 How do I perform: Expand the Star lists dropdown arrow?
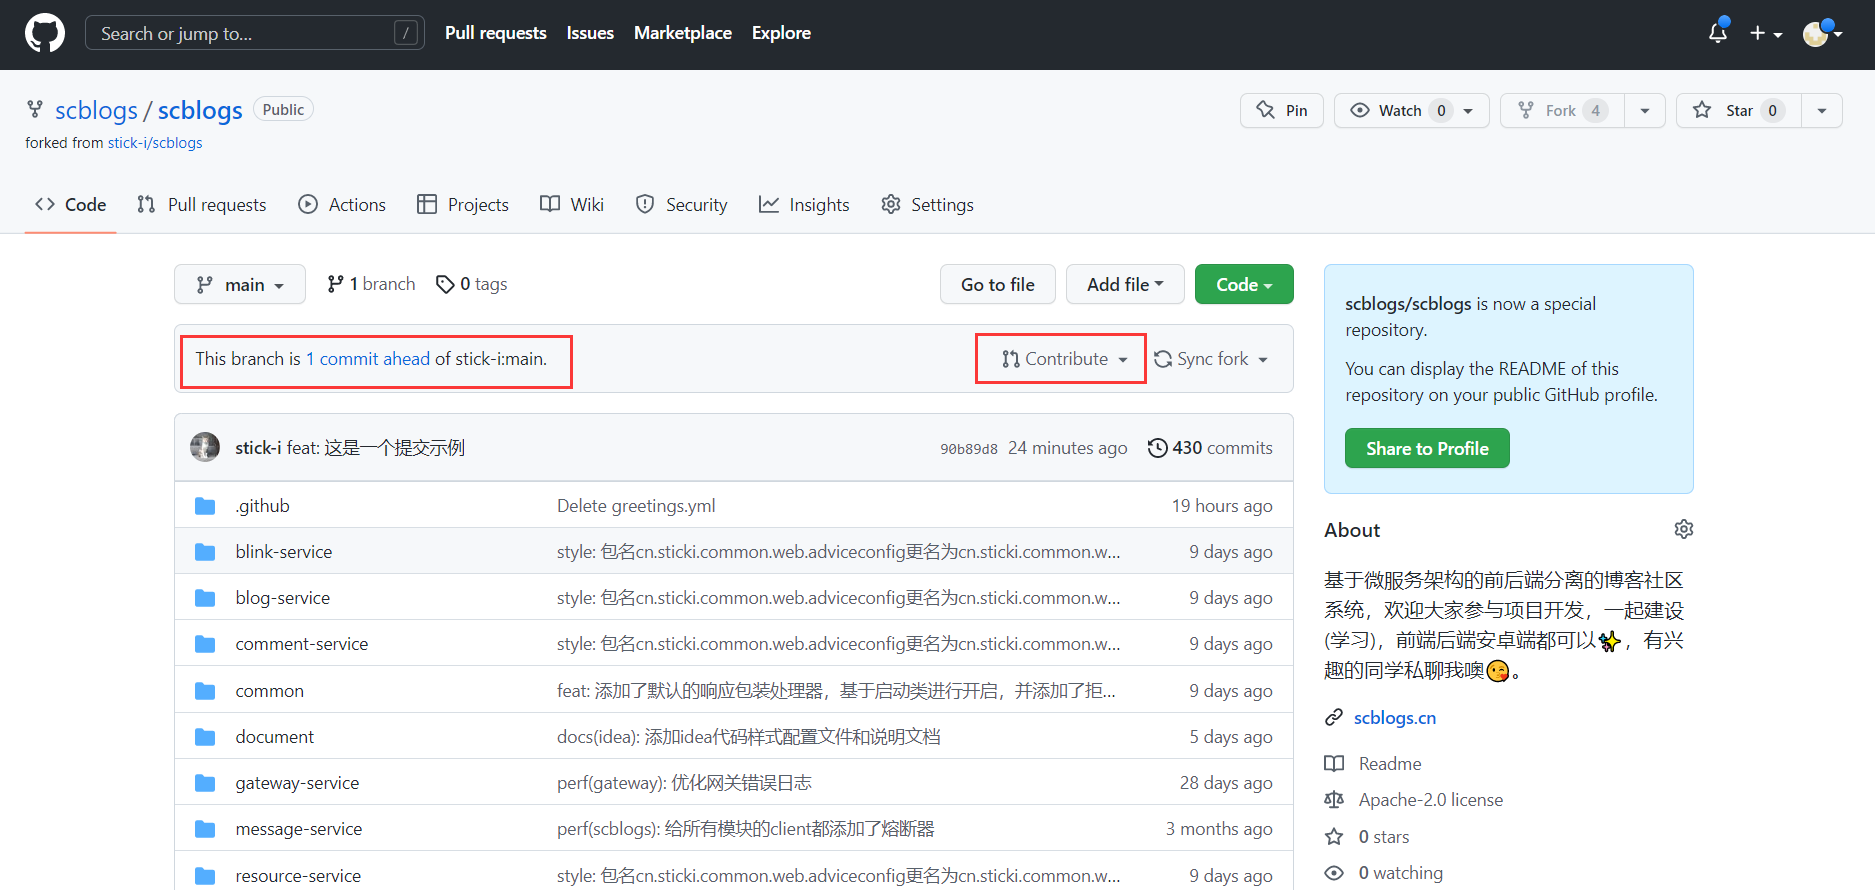(x=1822, y=110)
